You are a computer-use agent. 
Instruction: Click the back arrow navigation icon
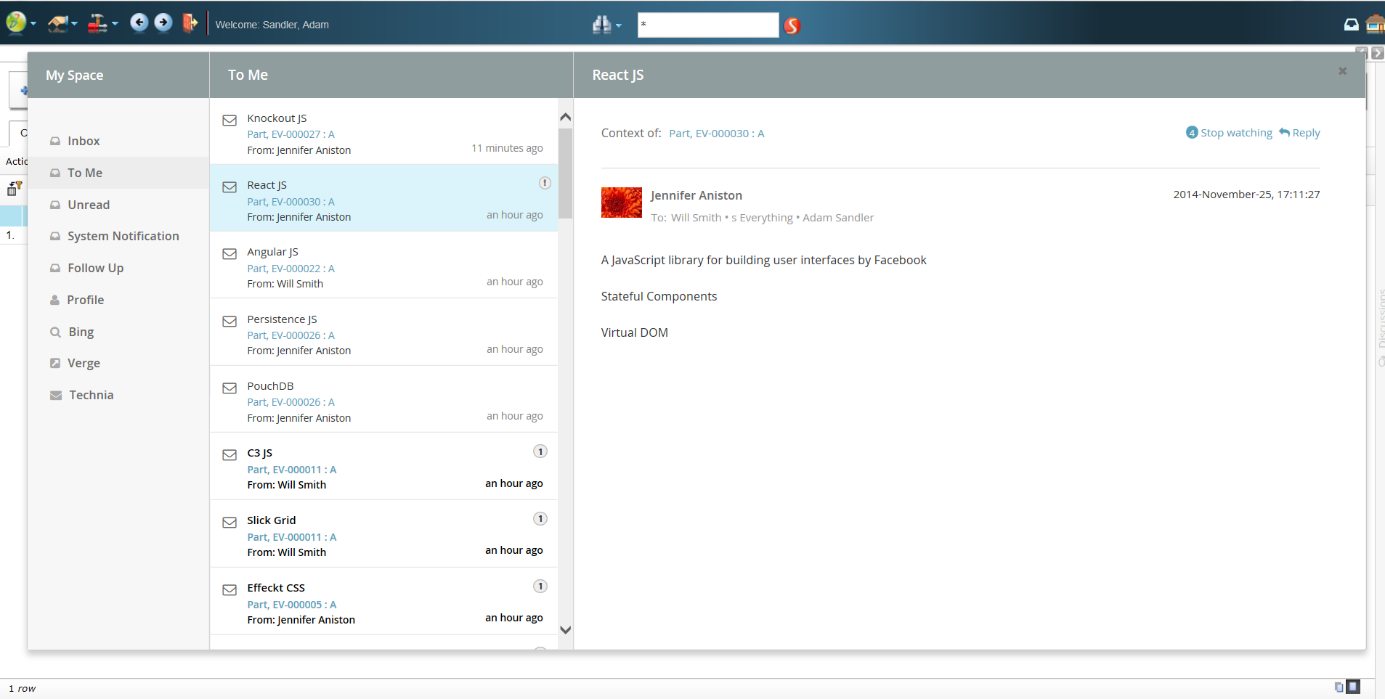point(139,23)
